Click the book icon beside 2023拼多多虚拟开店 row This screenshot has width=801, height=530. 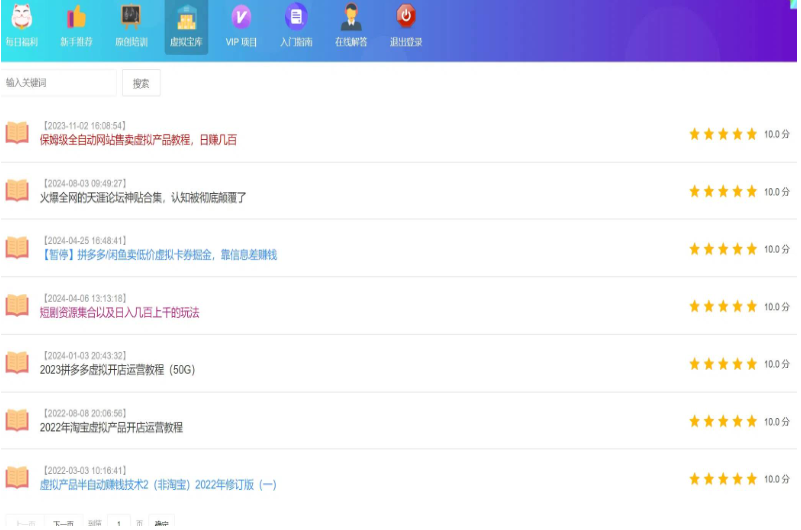point(17,363)
